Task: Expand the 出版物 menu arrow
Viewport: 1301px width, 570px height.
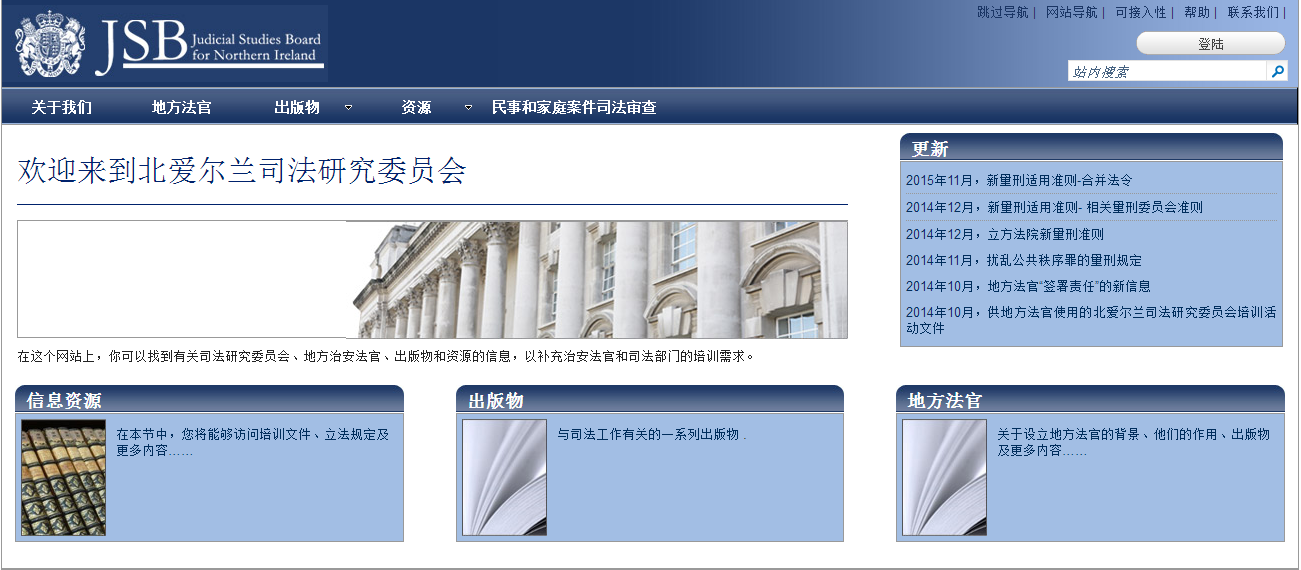Action: 348,107
